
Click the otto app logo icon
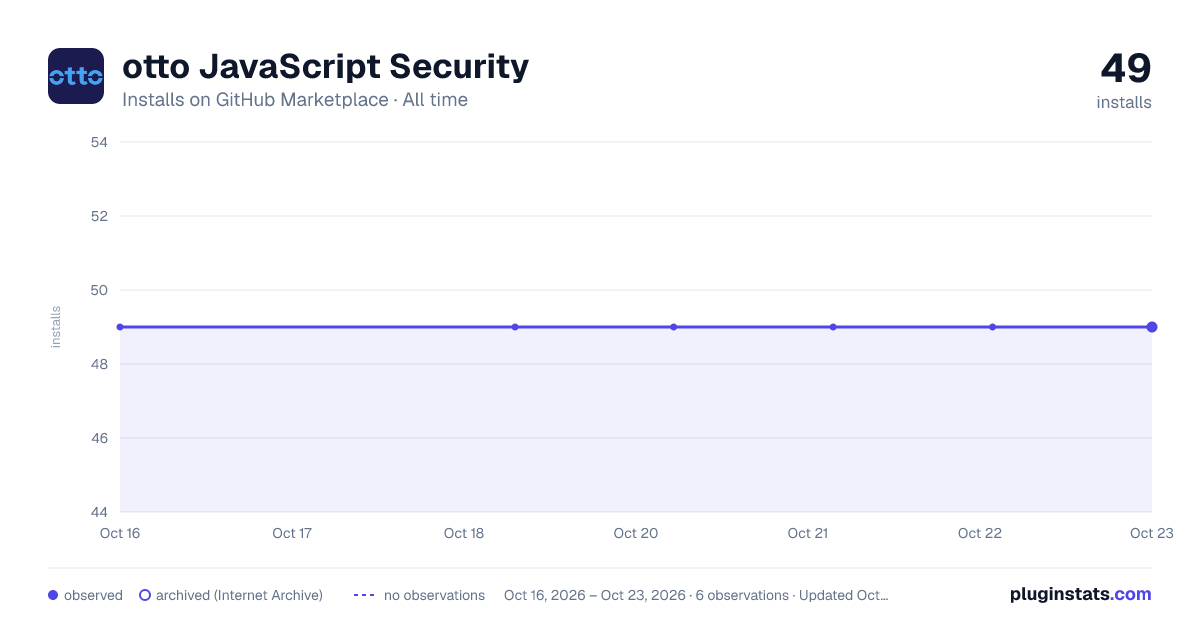[76, 76]
